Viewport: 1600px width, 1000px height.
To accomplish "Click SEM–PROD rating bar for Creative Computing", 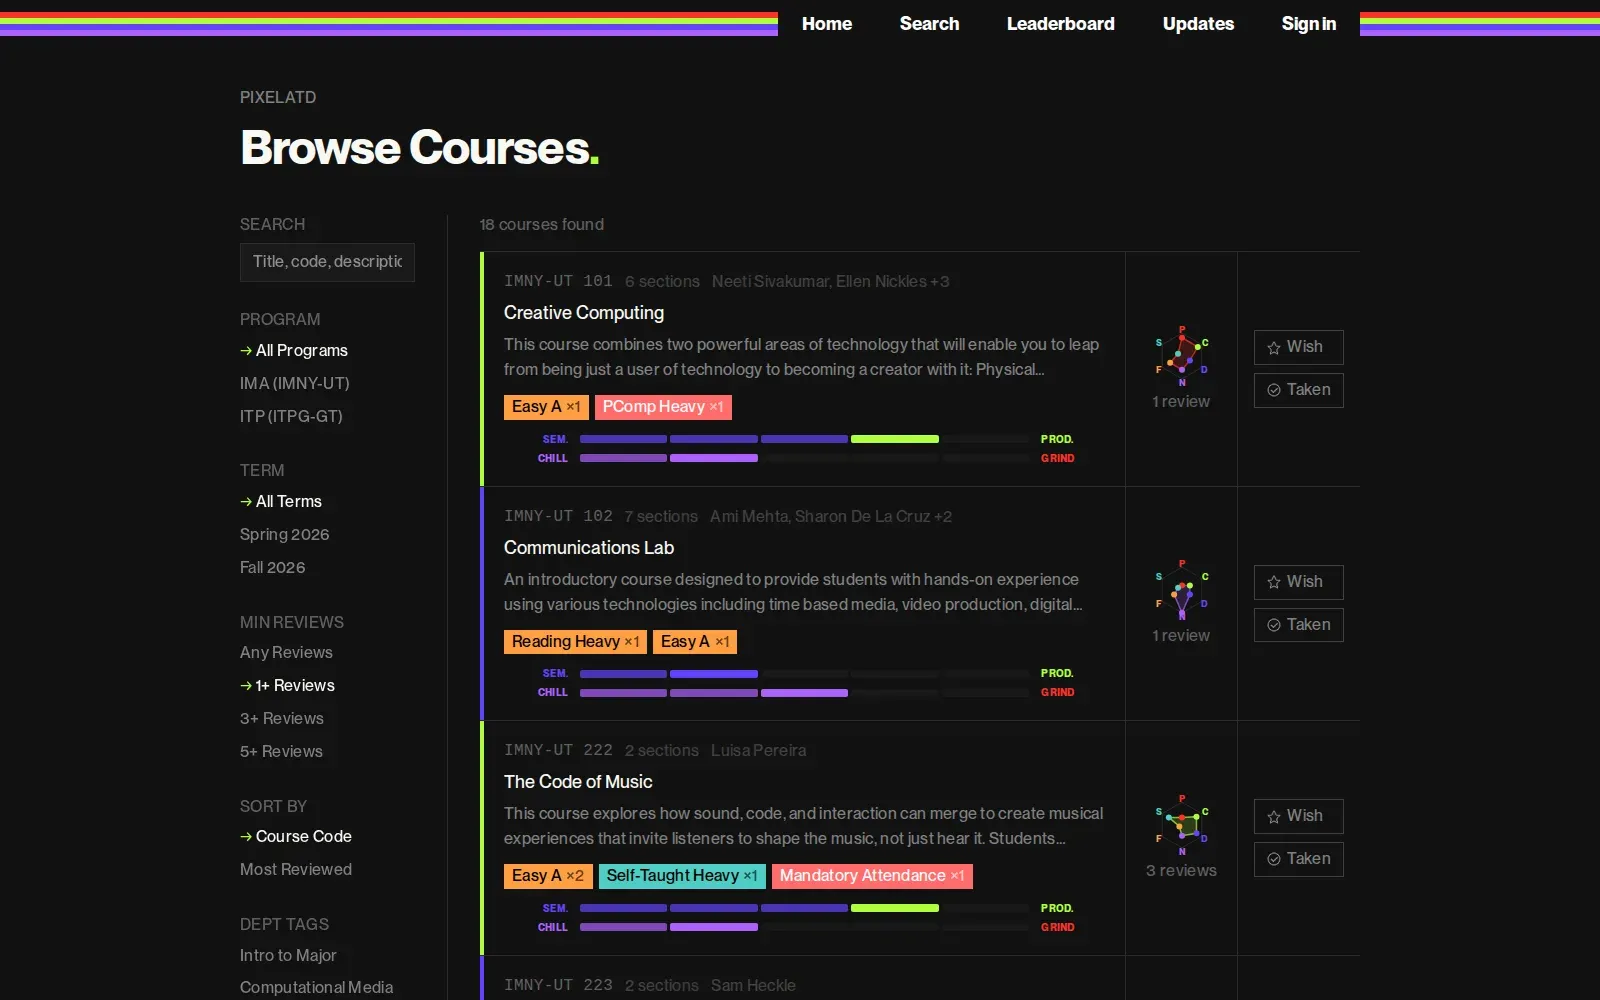I will pyautogui.click(x=805, y=439).
